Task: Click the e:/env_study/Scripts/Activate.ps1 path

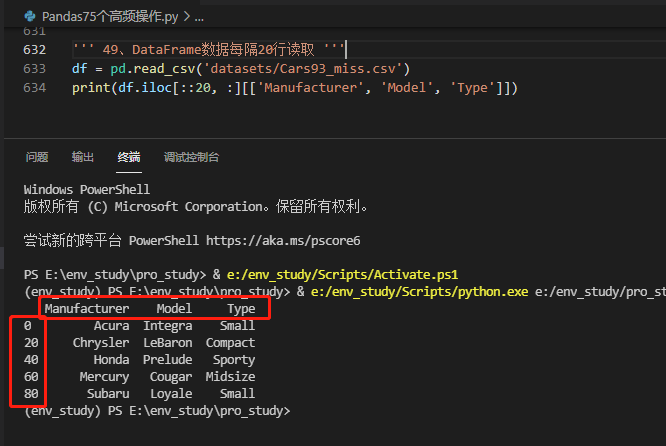Action: tap(342, 275)
